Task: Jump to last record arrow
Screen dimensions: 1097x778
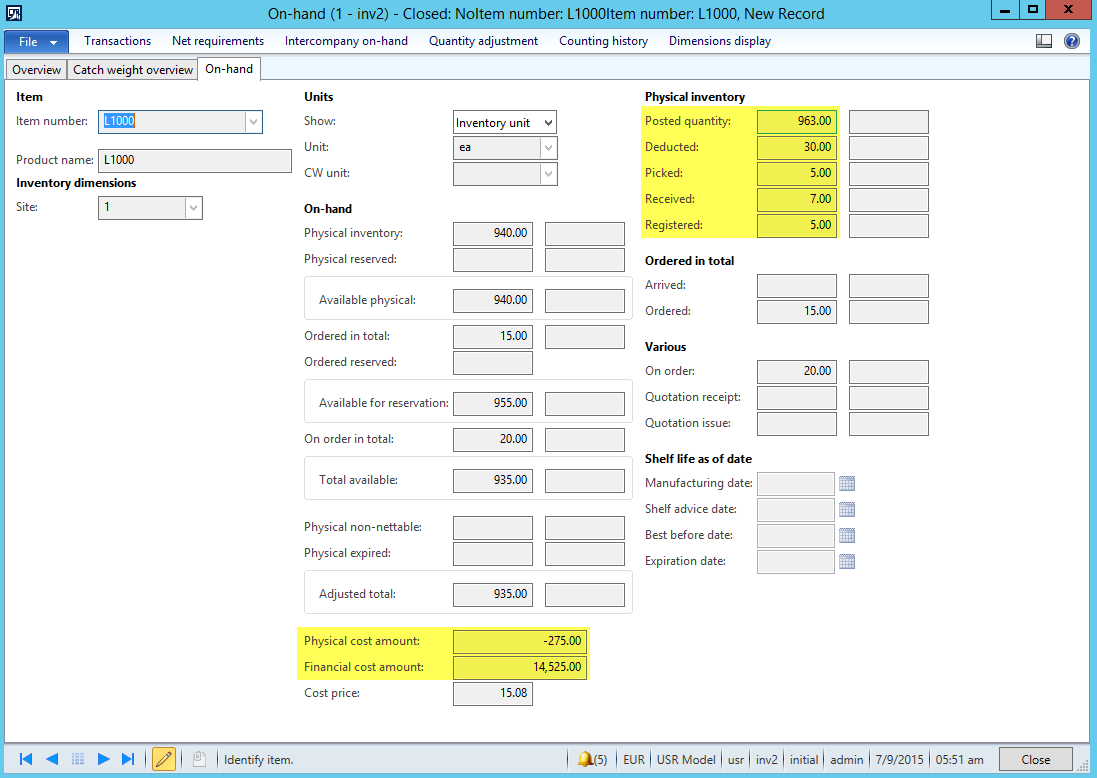Action: pyautogui.click(x=128, y=759)
